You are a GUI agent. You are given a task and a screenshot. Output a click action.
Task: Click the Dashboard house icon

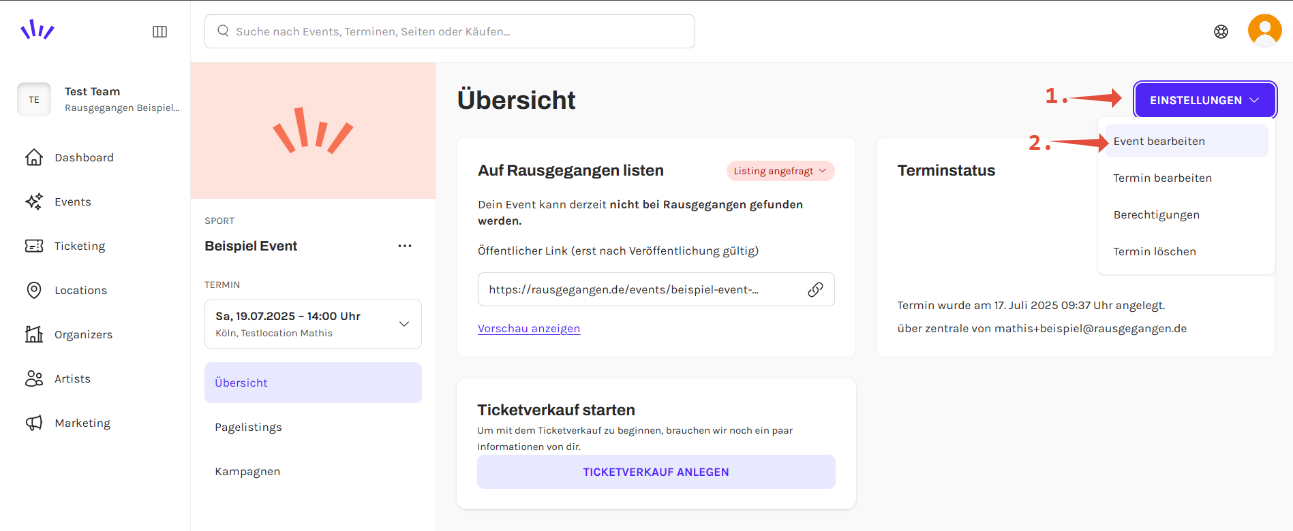coord(34,157)
